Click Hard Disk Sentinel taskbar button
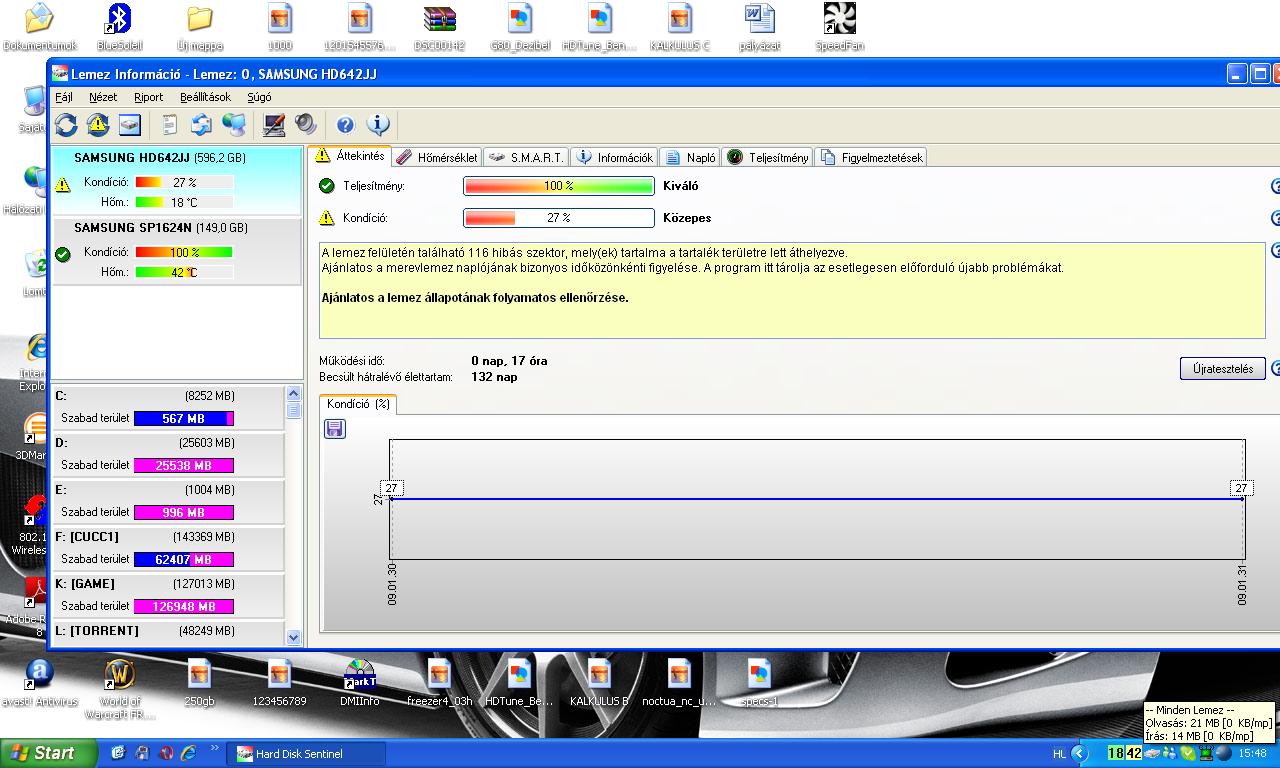Viewport: 1280px width, 768px height. (307, 754)
